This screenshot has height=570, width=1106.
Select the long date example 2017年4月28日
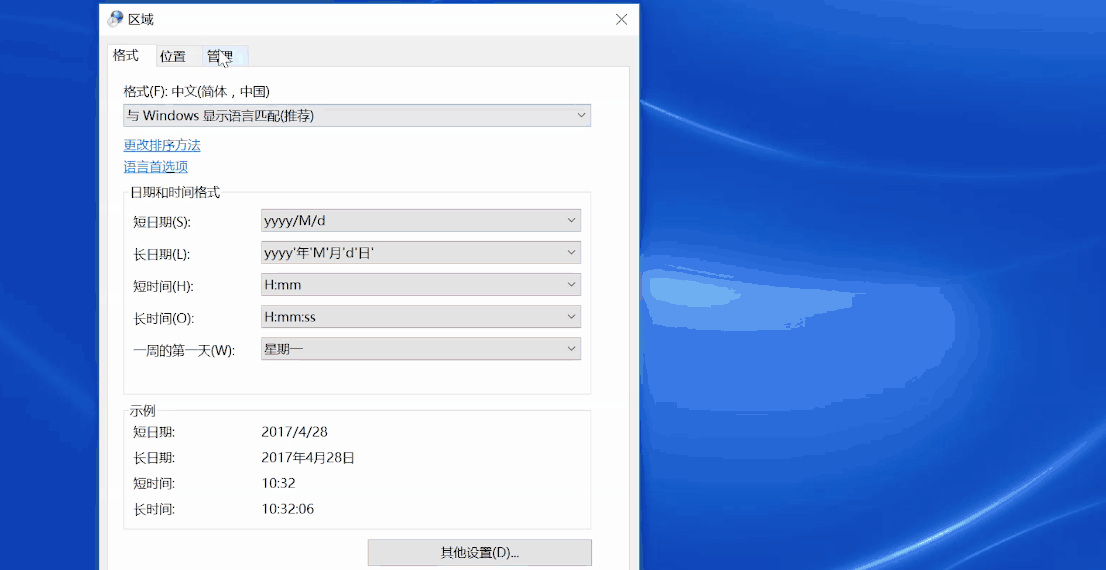coord(308,458)
